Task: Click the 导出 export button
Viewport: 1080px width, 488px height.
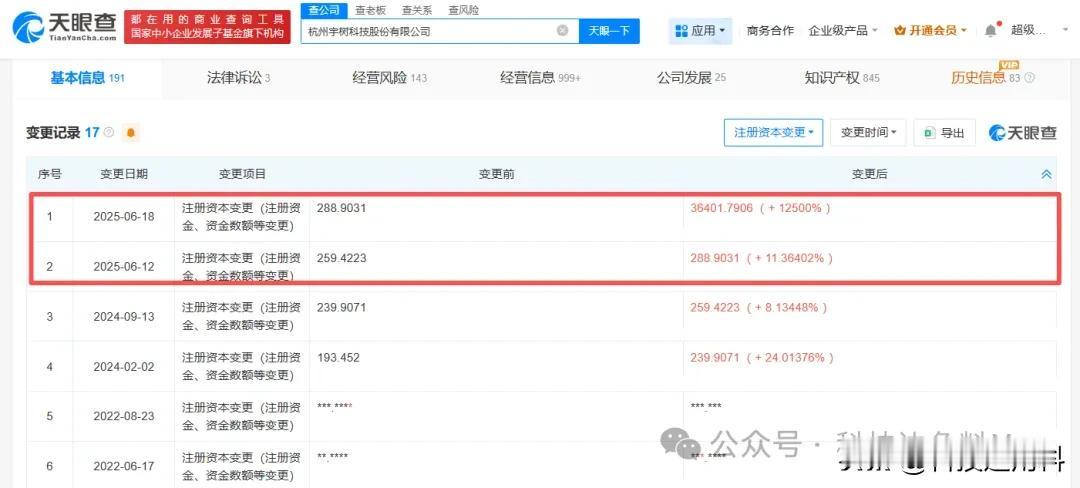Action: [944, 132]
